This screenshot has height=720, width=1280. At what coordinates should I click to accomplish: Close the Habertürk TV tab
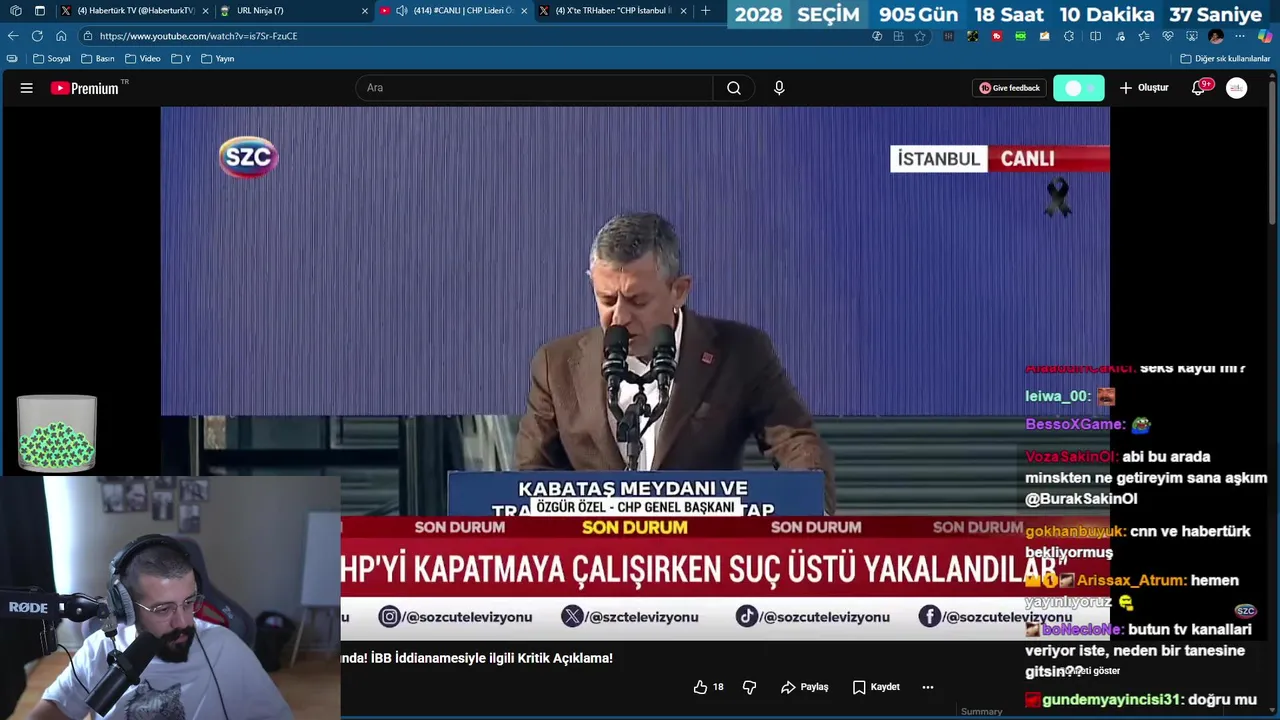pyautogui.click(x=205, y=11)
